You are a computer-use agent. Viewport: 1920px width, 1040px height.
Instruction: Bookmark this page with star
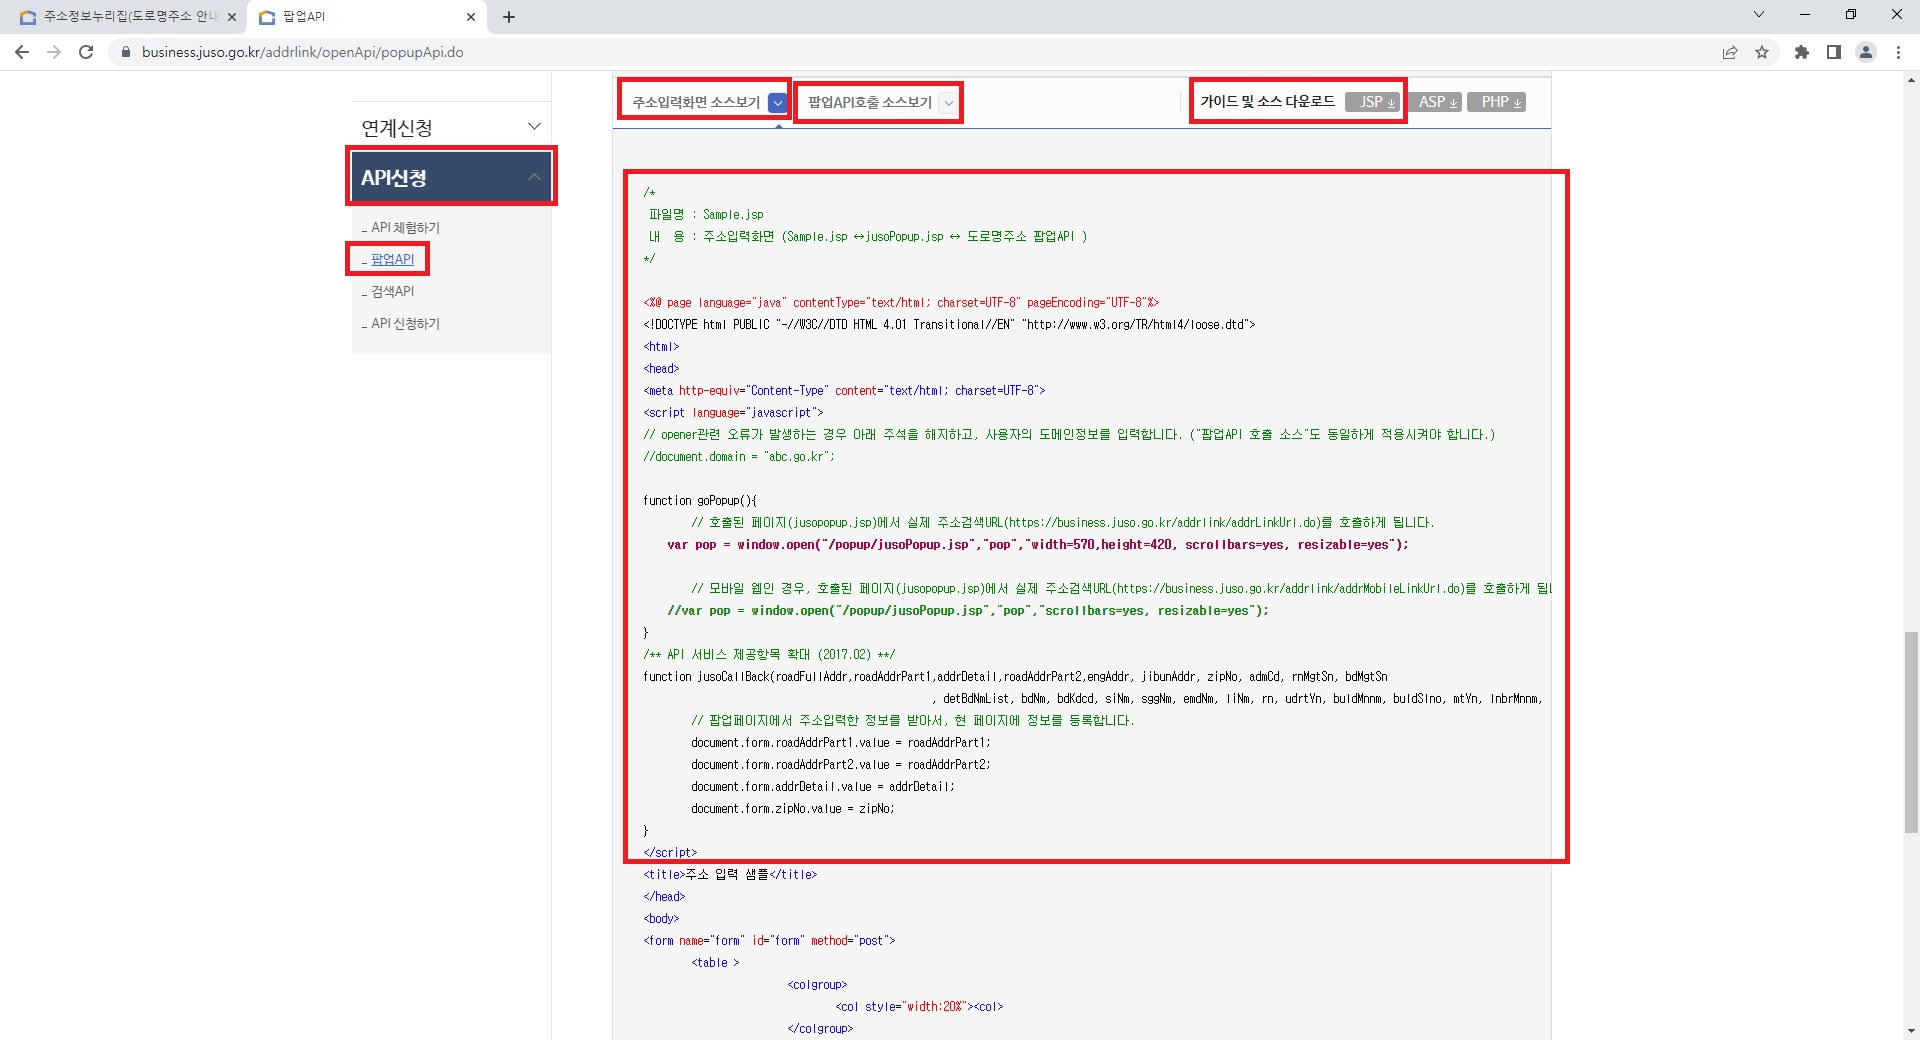tap(1762, 52)
